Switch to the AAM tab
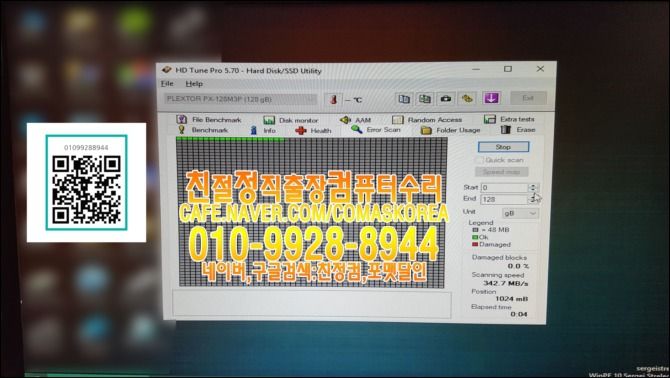The height and width of the screenshot is (378, 670). [356, 120]
